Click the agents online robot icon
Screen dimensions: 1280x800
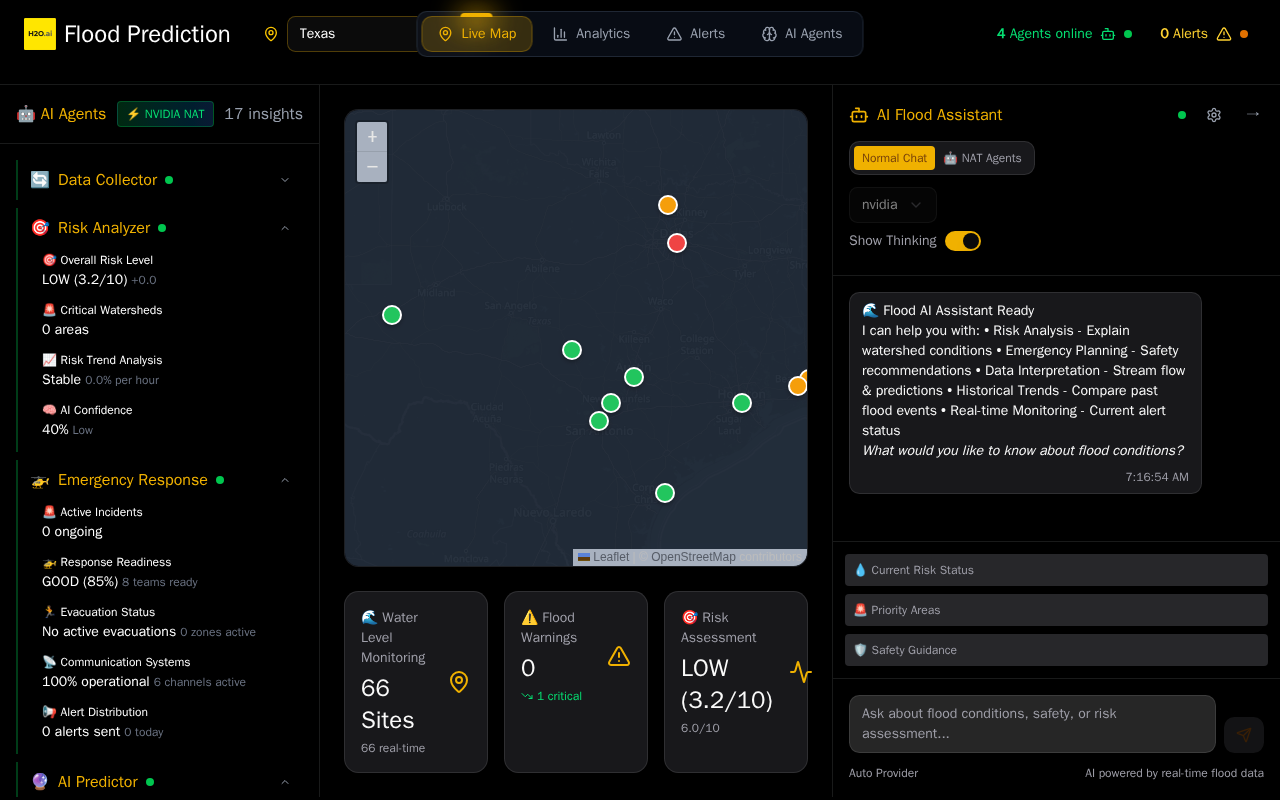1108,34
